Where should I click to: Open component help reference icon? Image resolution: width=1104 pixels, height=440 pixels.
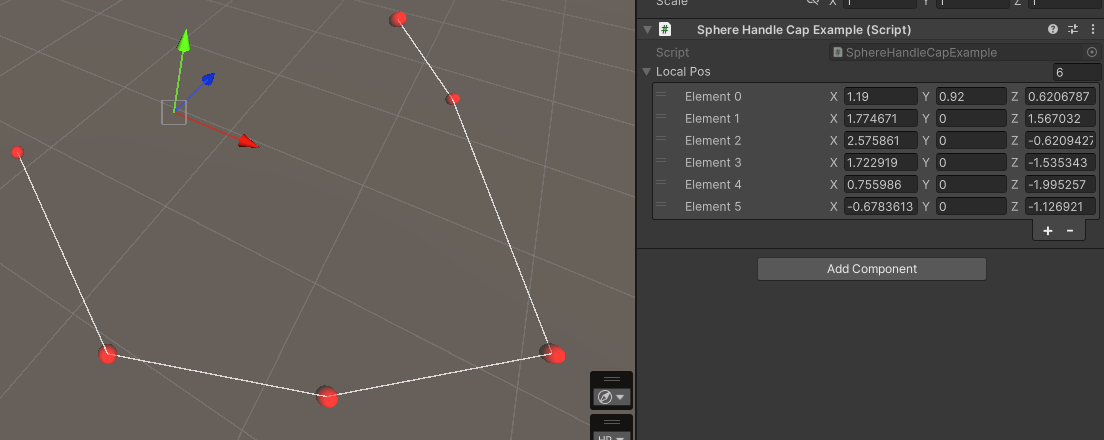[1053, 30]
